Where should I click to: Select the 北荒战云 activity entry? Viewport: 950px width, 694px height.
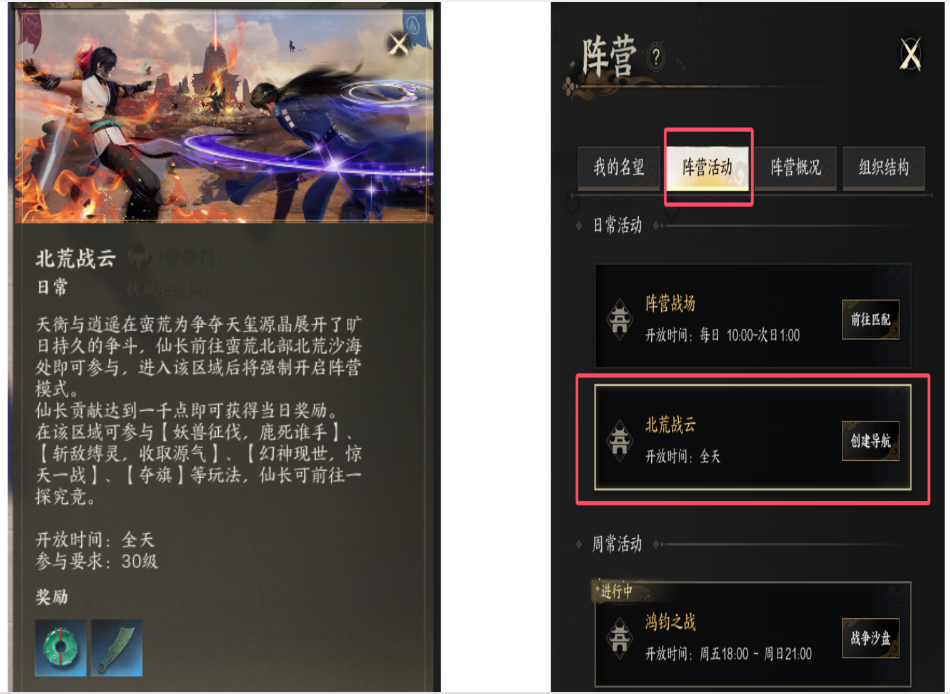(x=753, y=437)
